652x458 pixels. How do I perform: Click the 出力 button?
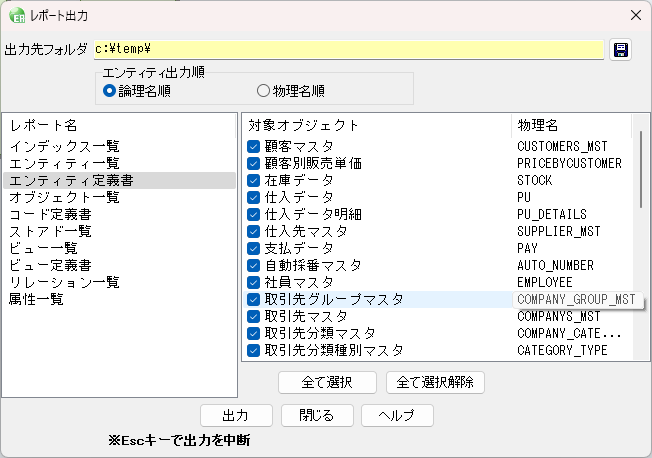pos(236,415)
